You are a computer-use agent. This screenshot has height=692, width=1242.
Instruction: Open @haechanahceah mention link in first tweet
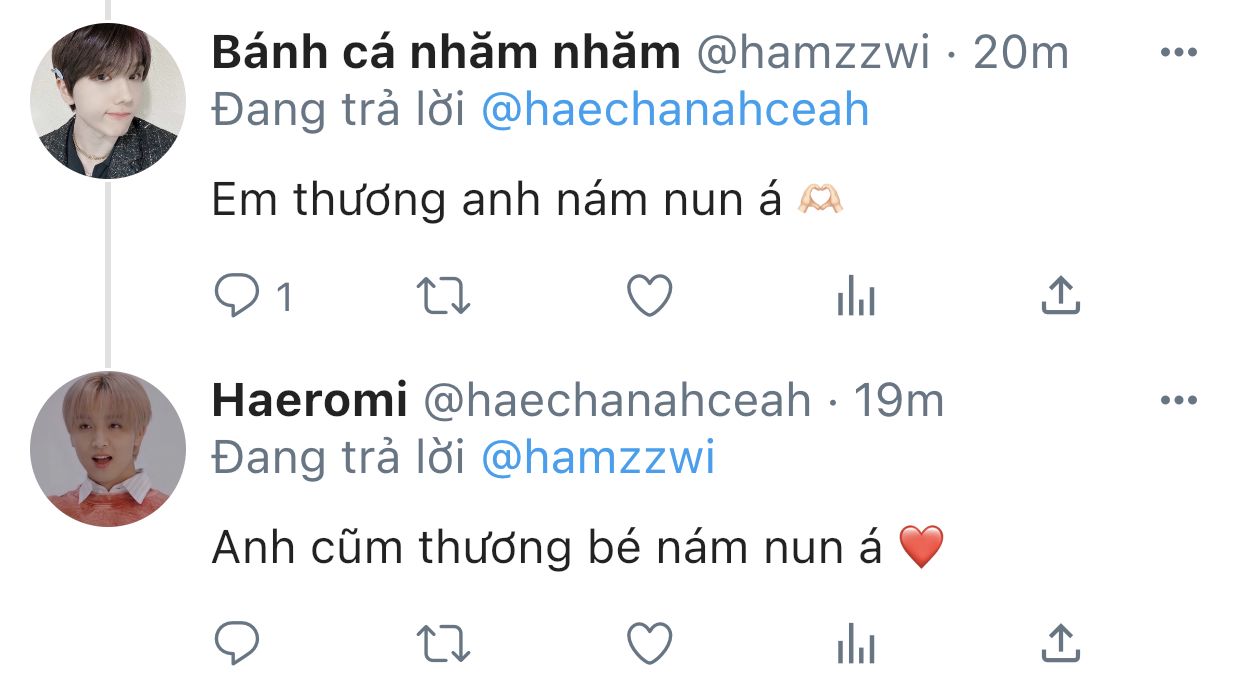[675, 110]
